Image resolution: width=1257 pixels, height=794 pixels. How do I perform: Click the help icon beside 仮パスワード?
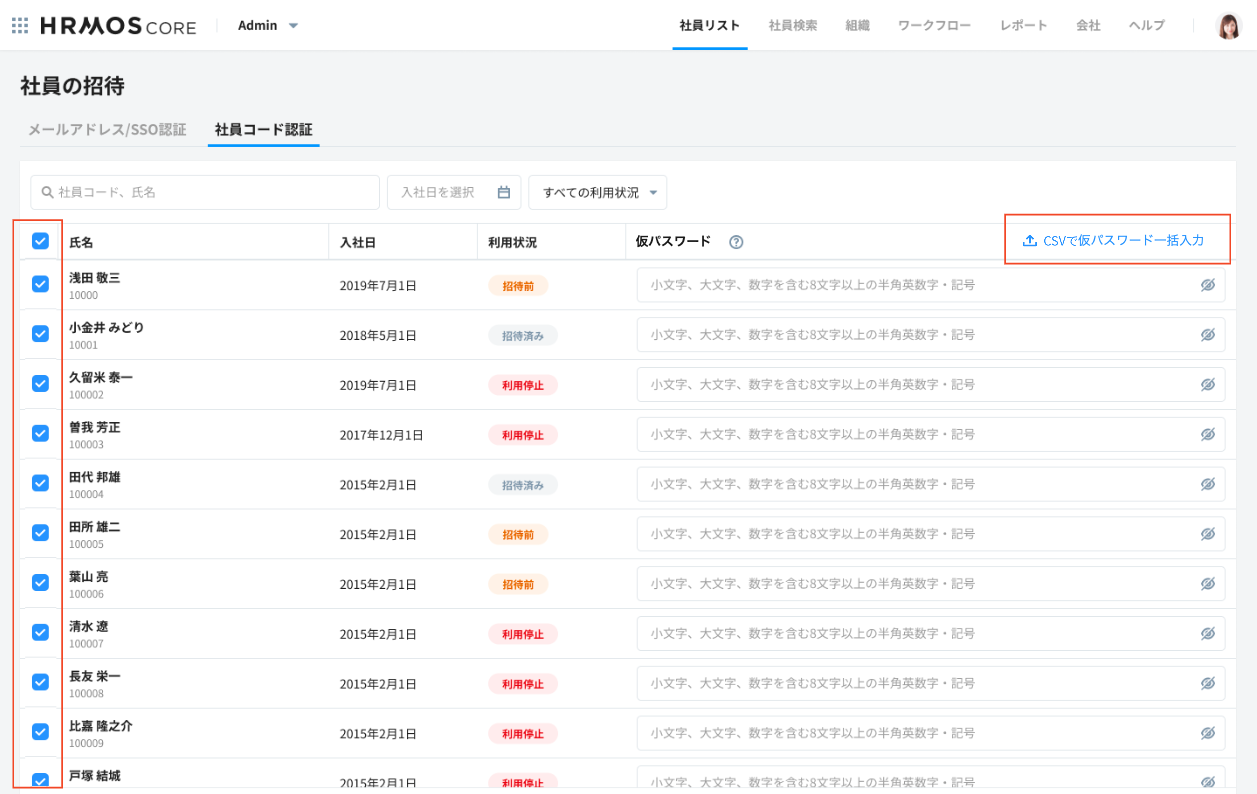(x=736, y=242)
